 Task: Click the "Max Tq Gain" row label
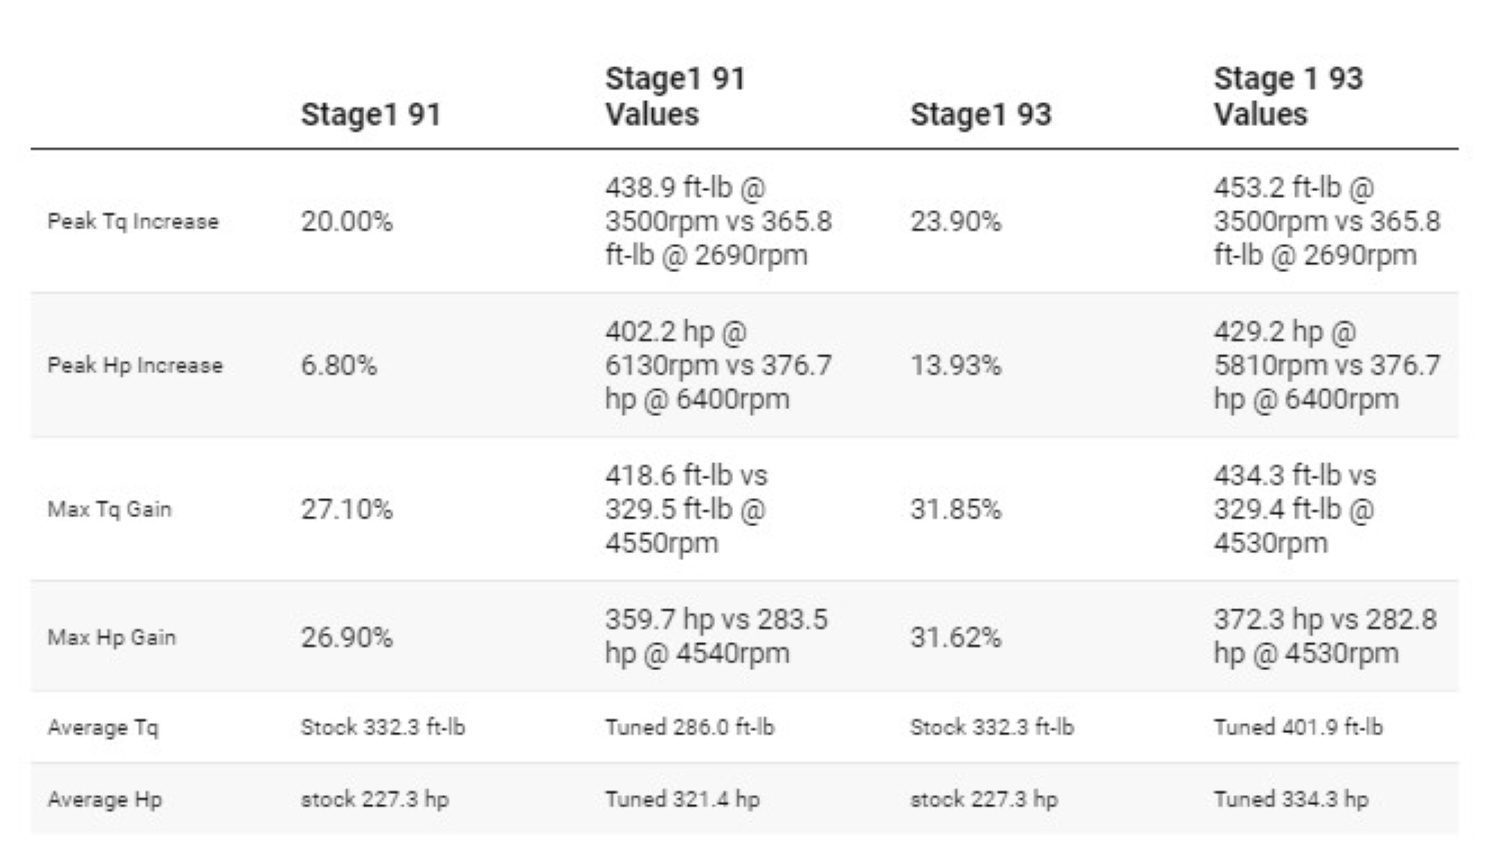109,509
